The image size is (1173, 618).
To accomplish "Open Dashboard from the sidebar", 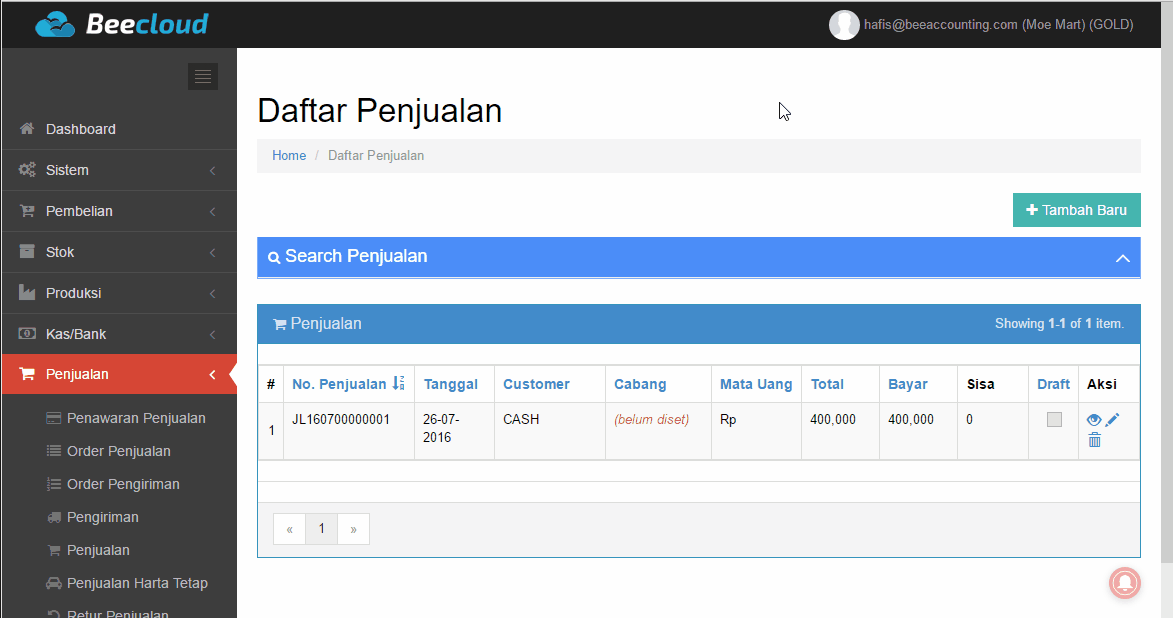I will [80, 129].
